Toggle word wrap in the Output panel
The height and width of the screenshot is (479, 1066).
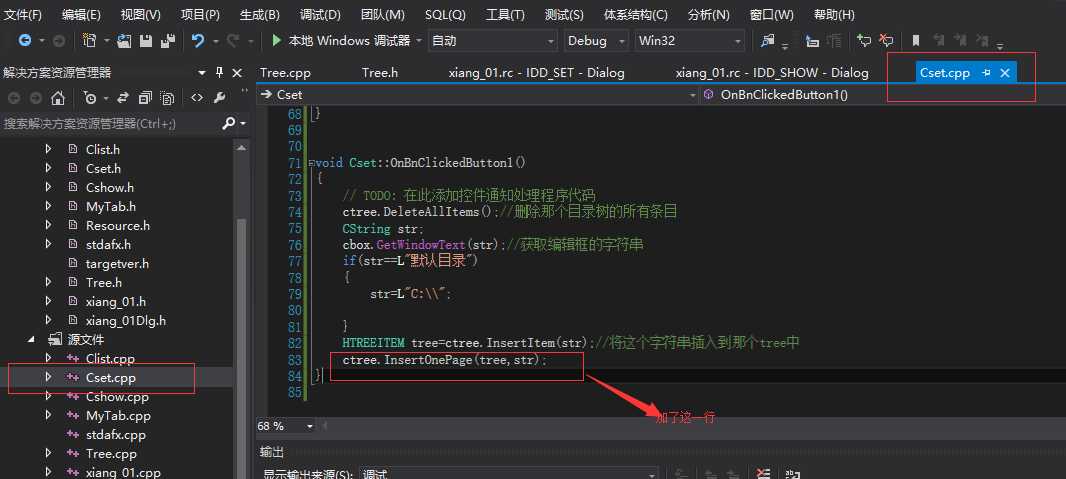[791, 474]
